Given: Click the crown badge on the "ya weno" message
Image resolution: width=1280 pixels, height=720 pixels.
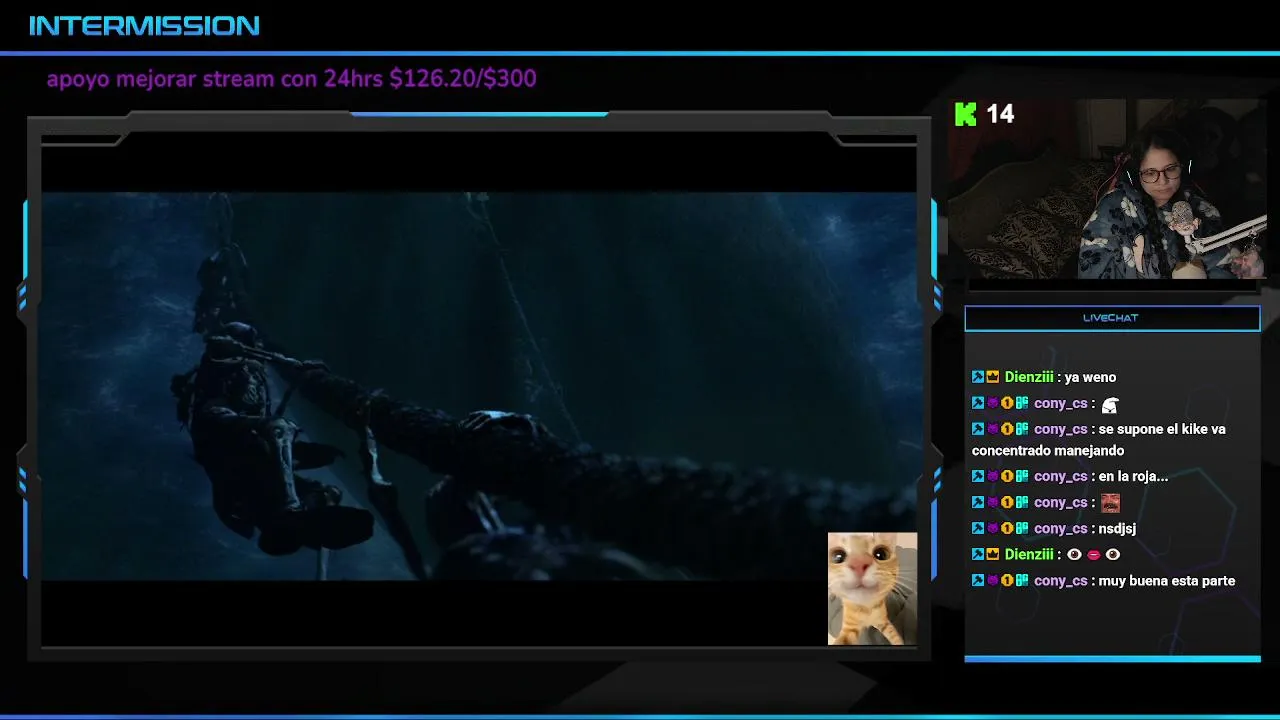Looking at the screenshot, I should click(993, 377).
